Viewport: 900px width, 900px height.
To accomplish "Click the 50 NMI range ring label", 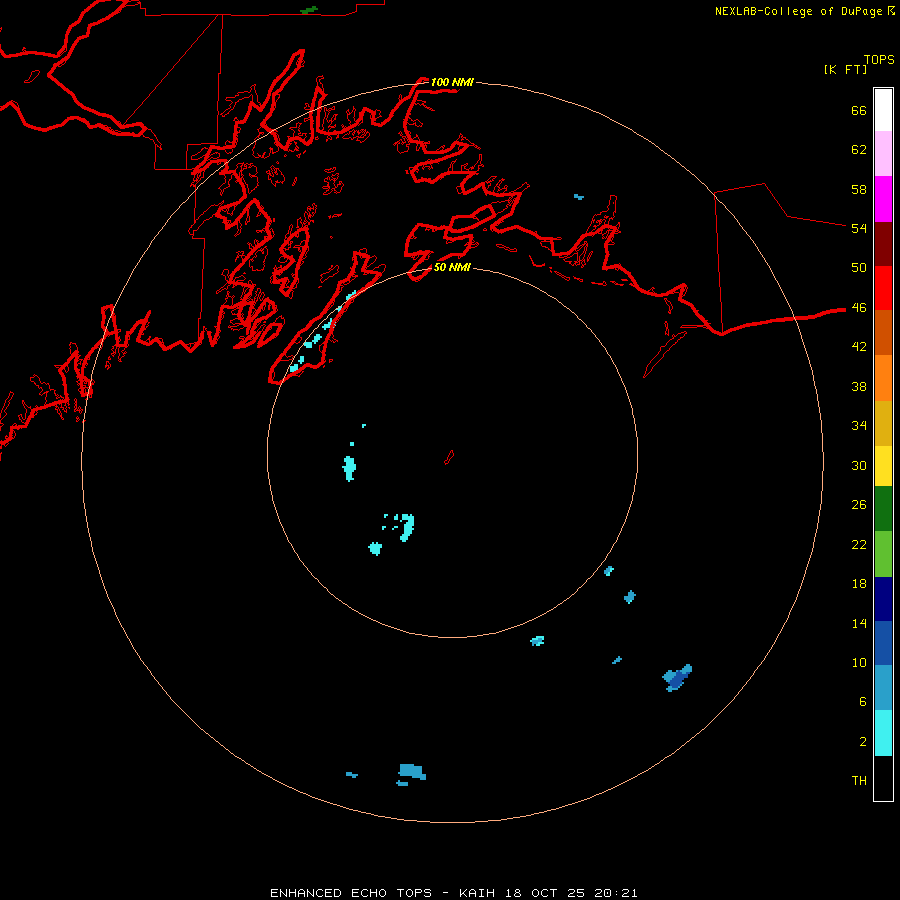I will 452,267.
